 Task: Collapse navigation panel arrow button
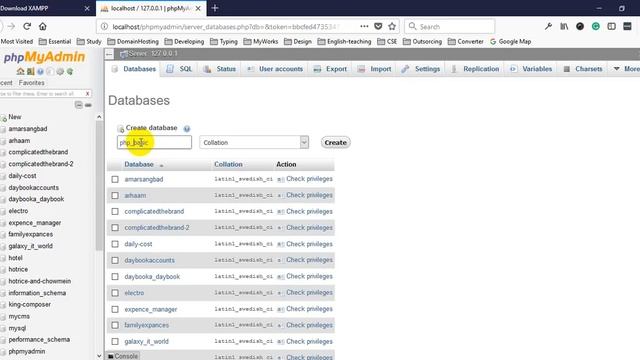(109, 54)
